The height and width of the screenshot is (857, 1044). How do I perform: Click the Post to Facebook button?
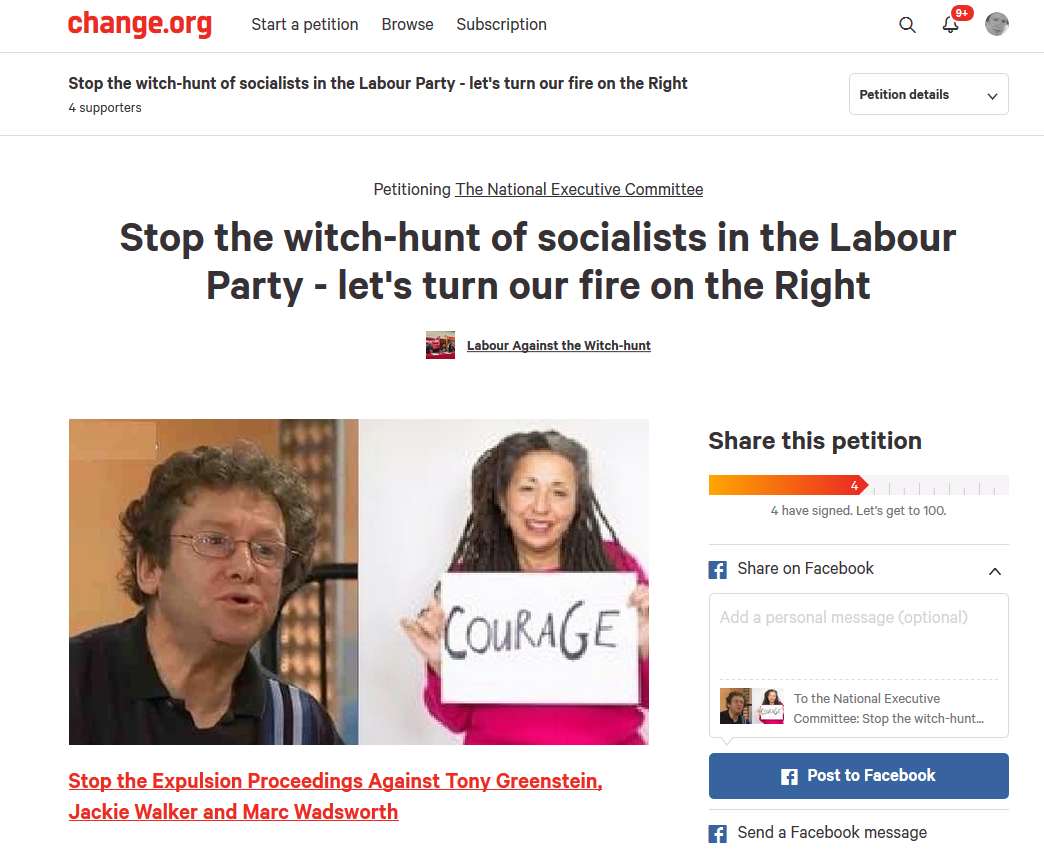[x=858, y=776]
